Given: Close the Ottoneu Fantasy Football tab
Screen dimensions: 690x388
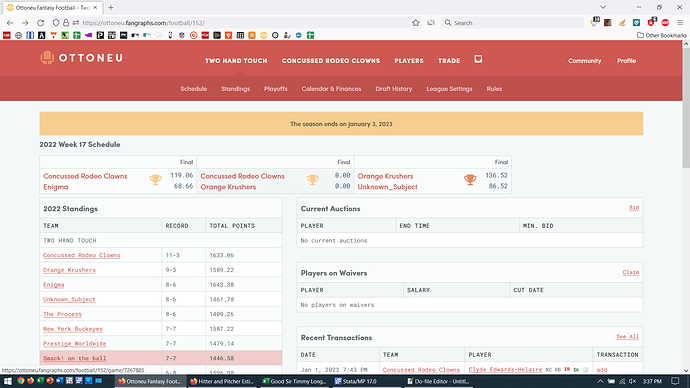Looking at the screenshot, I should (x=95, y=7).
